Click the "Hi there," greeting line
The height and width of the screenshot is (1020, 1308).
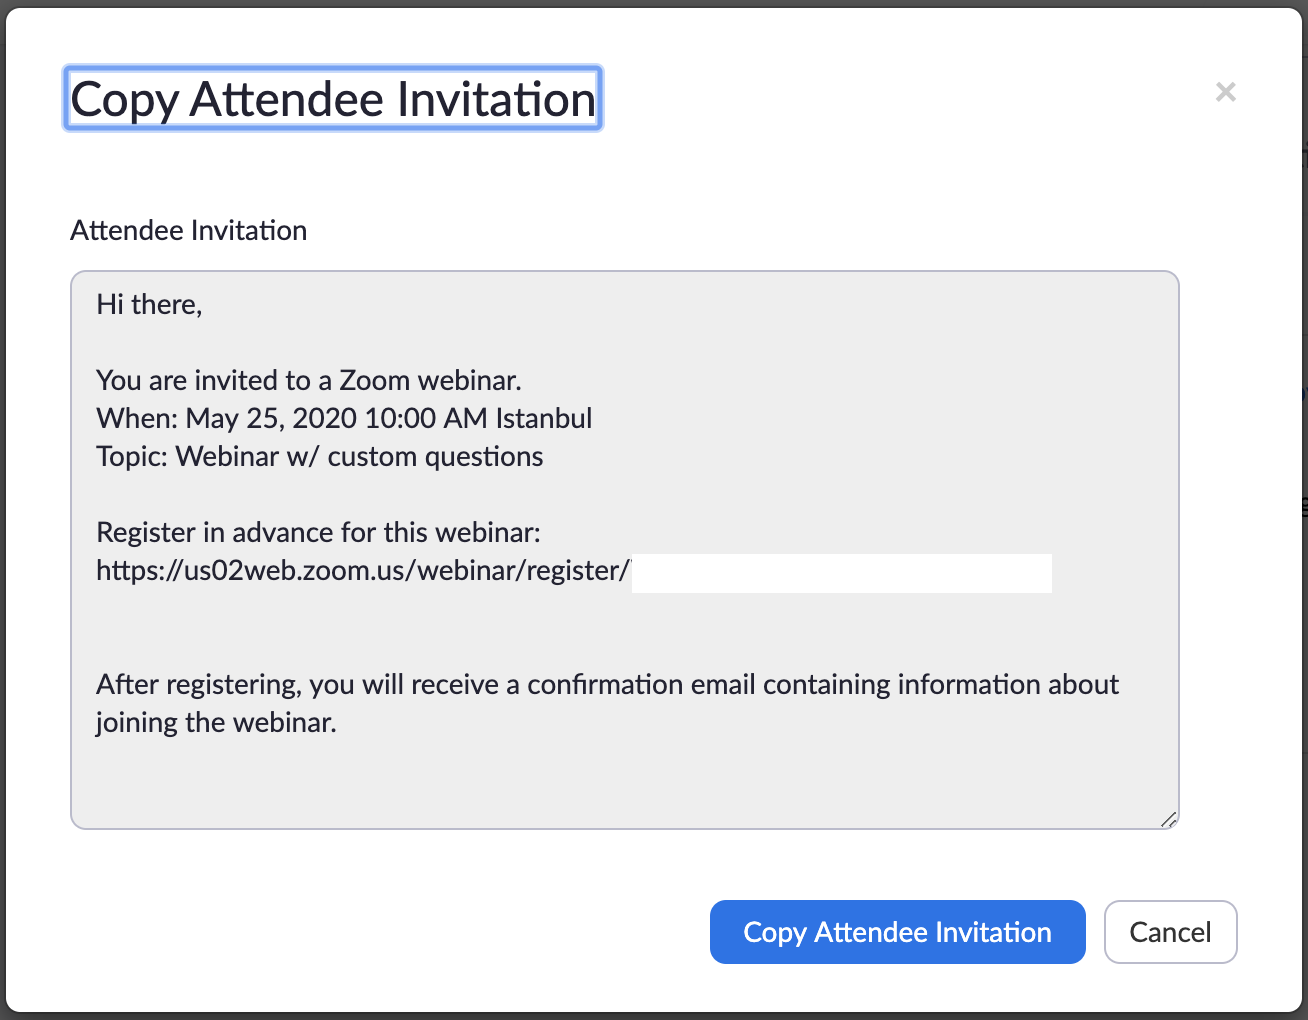click(149, 304)
